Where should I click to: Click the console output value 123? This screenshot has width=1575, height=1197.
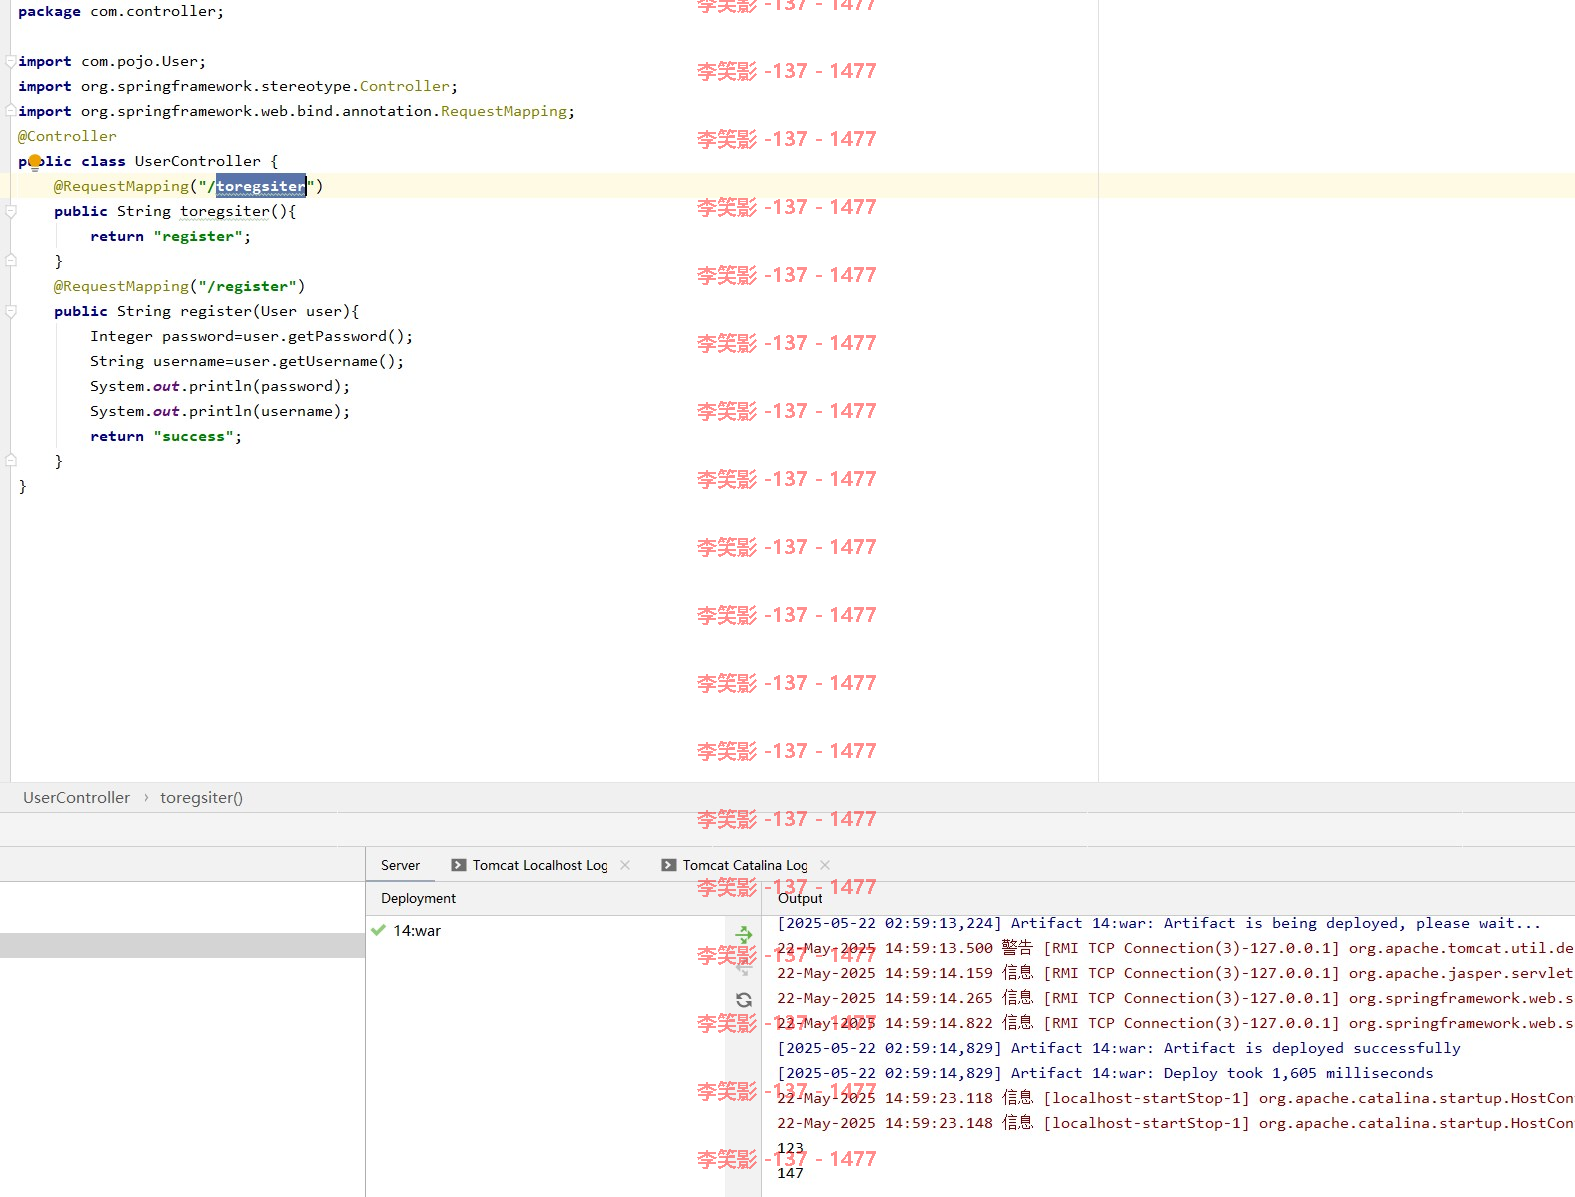pyautogui.click(x=790, y=1148)
